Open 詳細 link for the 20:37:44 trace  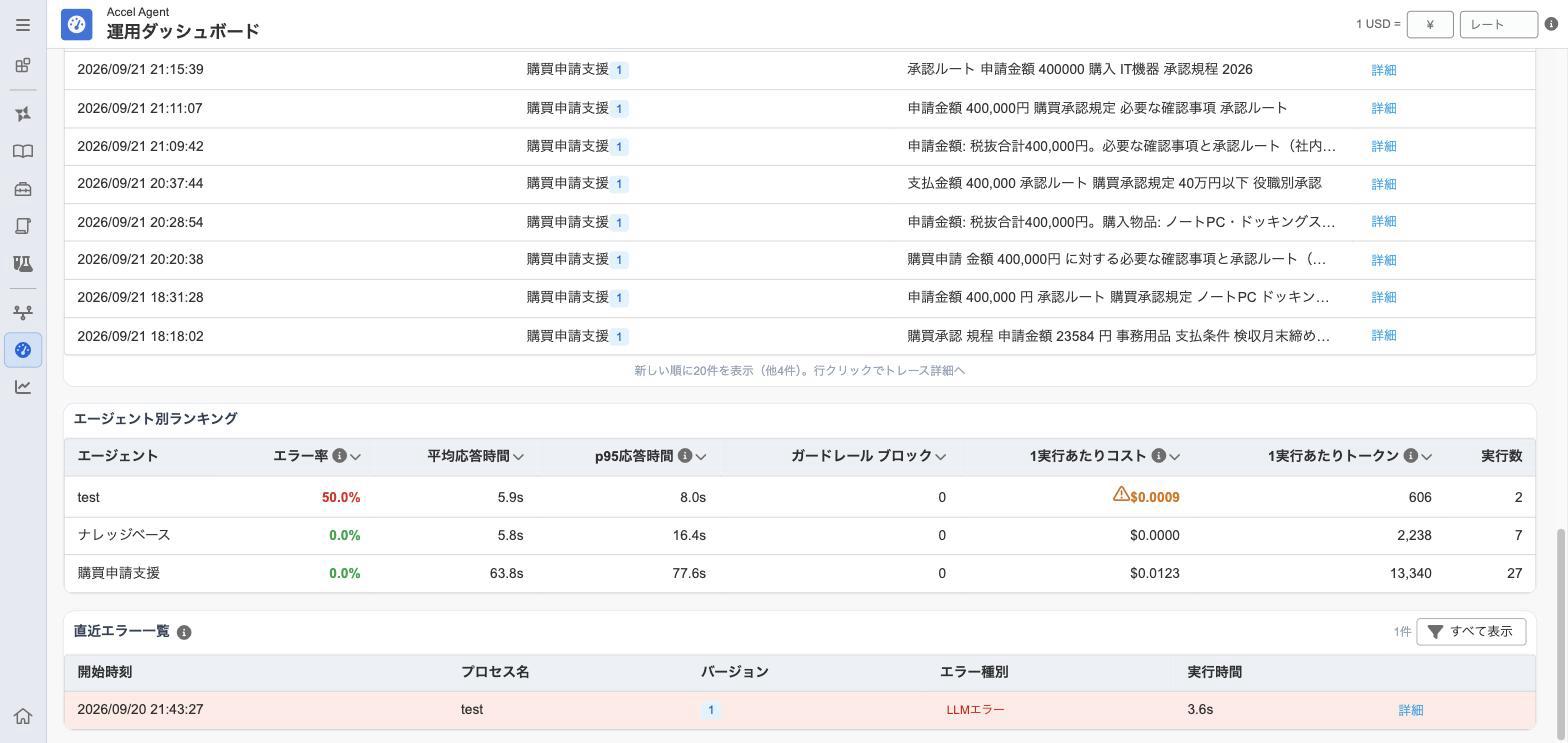[x=1384, y=184]
